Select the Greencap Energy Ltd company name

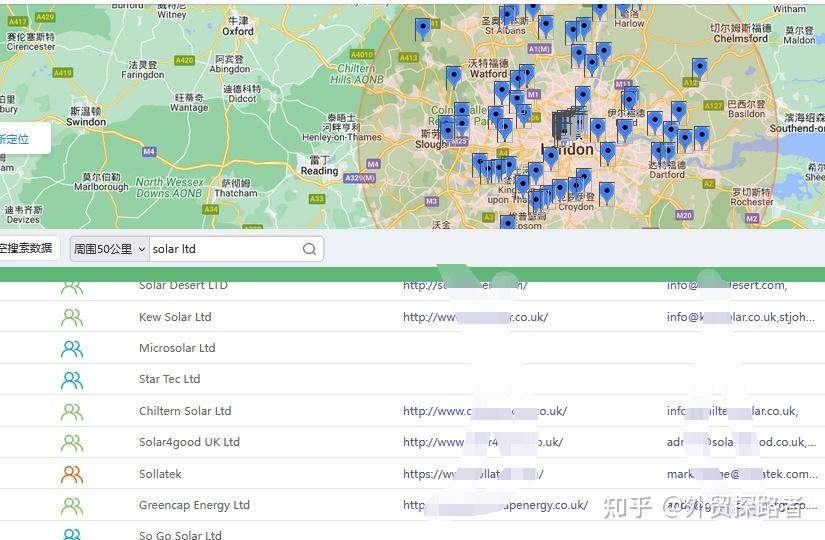point(194,505)
